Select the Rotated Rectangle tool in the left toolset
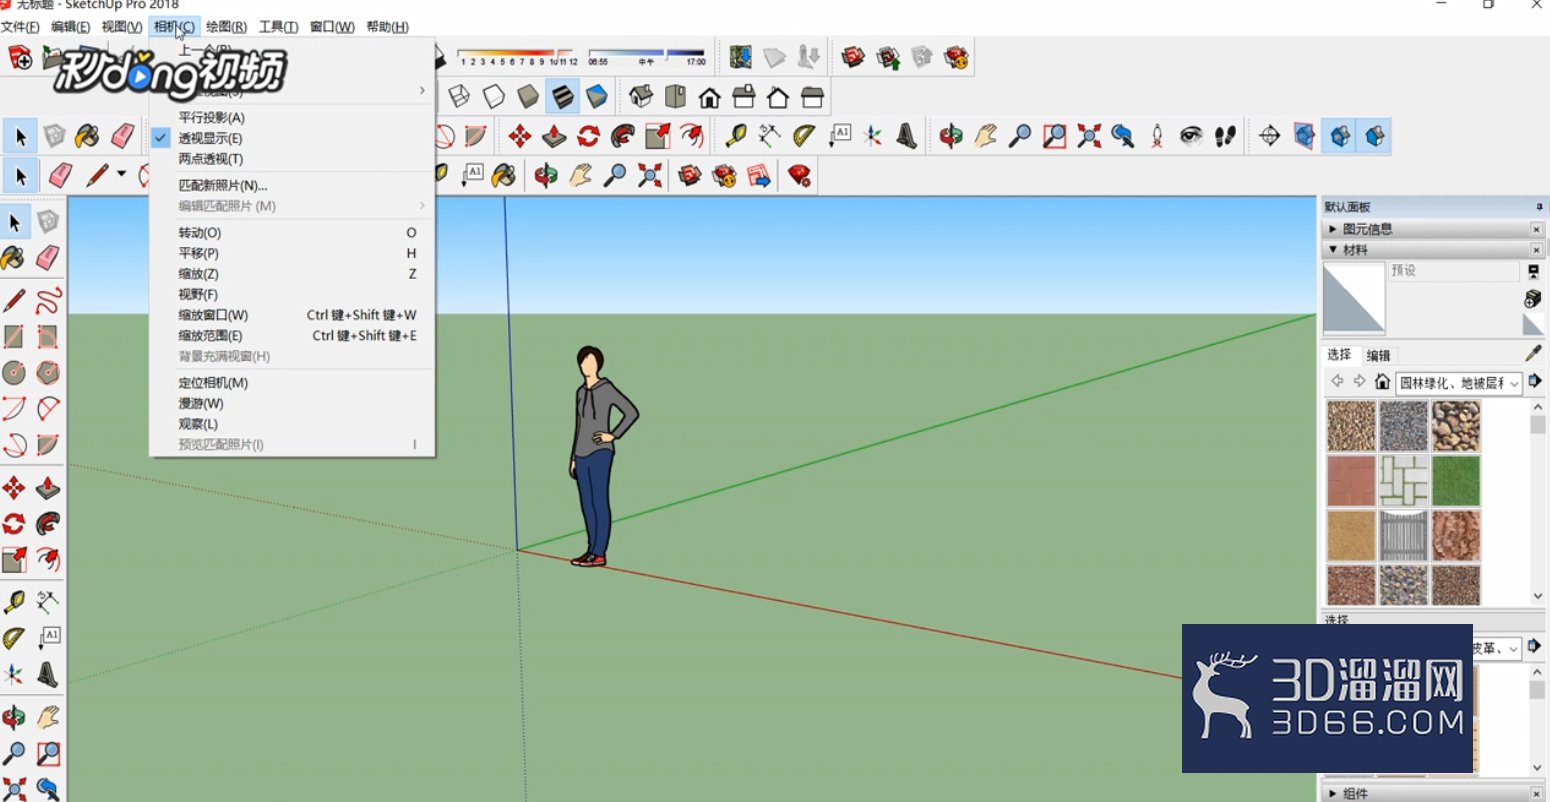Image resolution: width=1550 pixels, height=802 pixels. (x=48, y=337)
